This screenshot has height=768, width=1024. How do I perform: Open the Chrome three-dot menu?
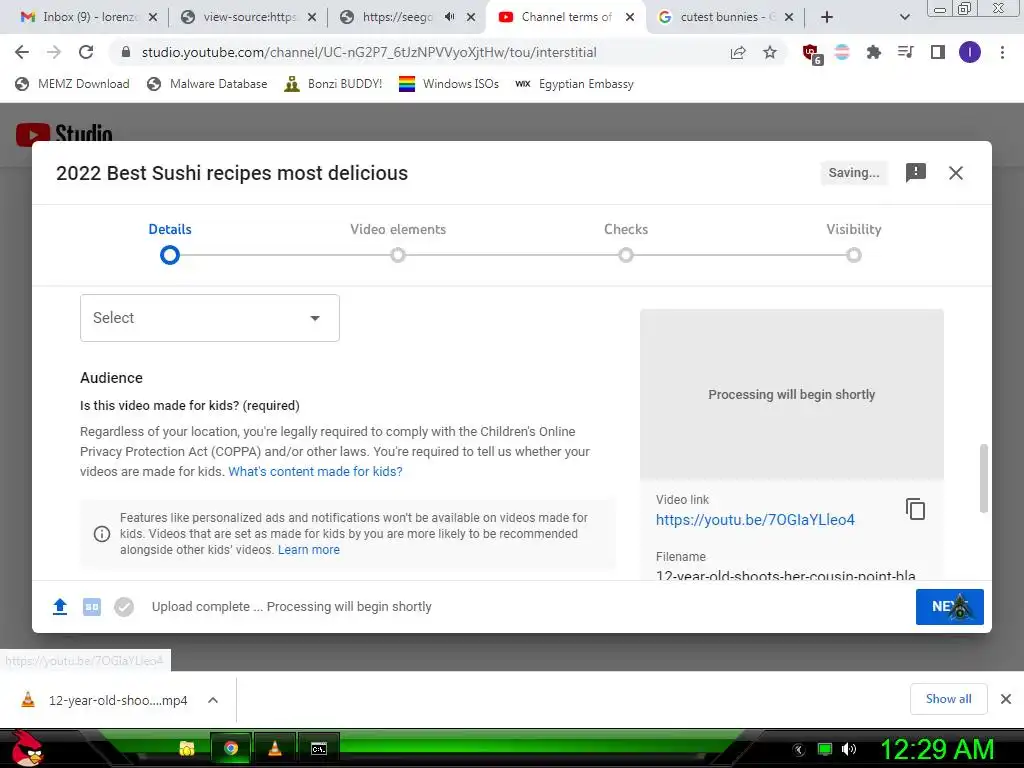[1002, 52]
